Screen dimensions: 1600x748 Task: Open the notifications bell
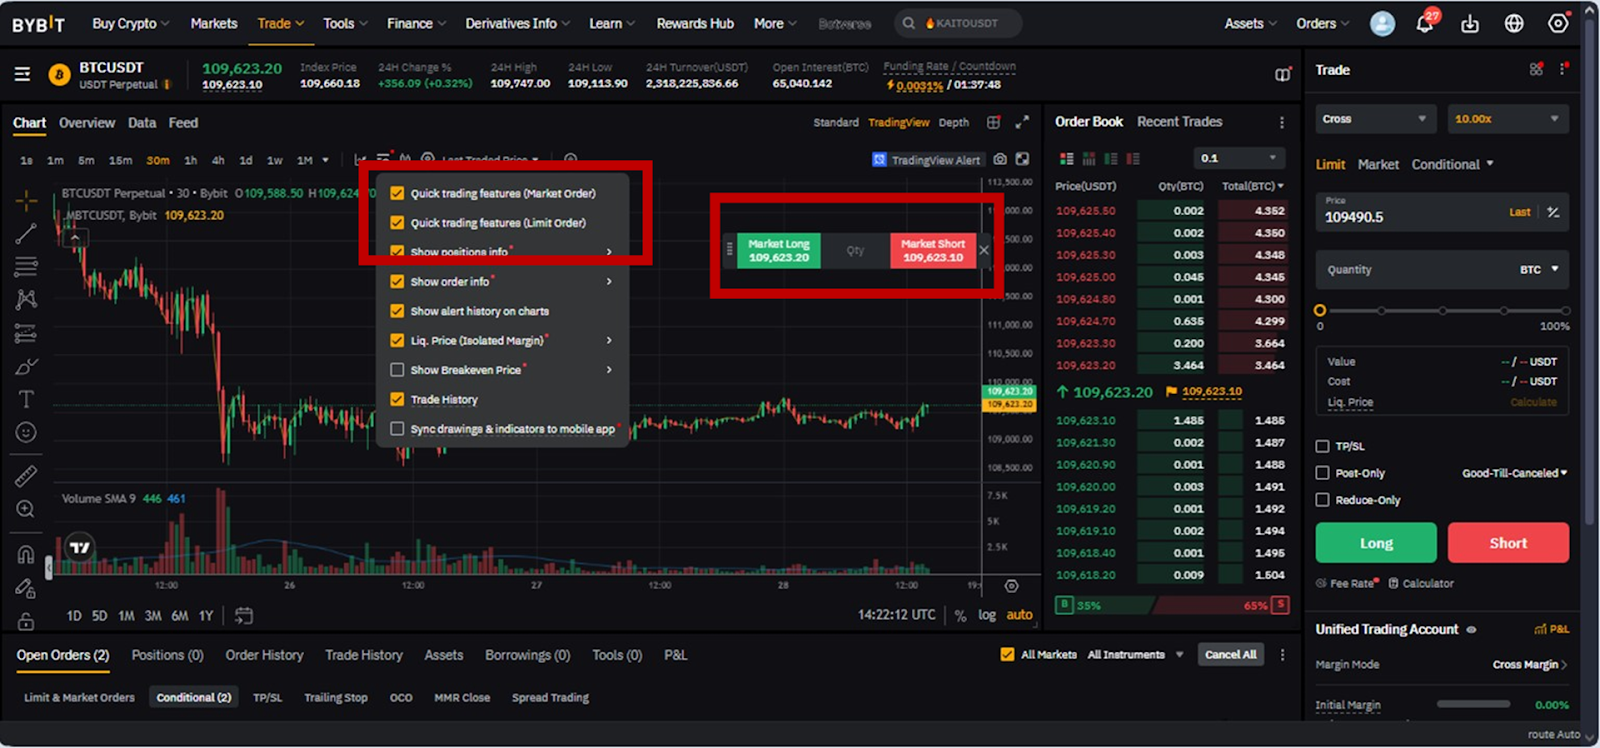point(1425,23)
